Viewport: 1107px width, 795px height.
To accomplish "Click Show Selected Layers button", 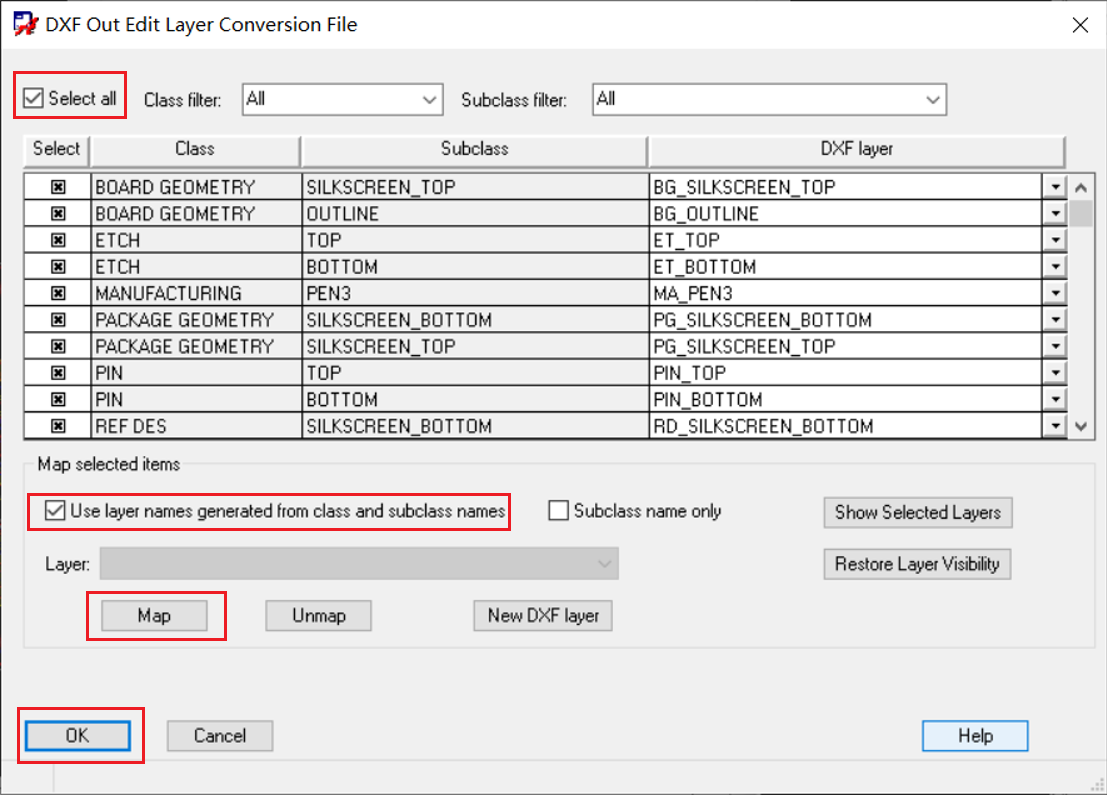I will click(917, 512).
